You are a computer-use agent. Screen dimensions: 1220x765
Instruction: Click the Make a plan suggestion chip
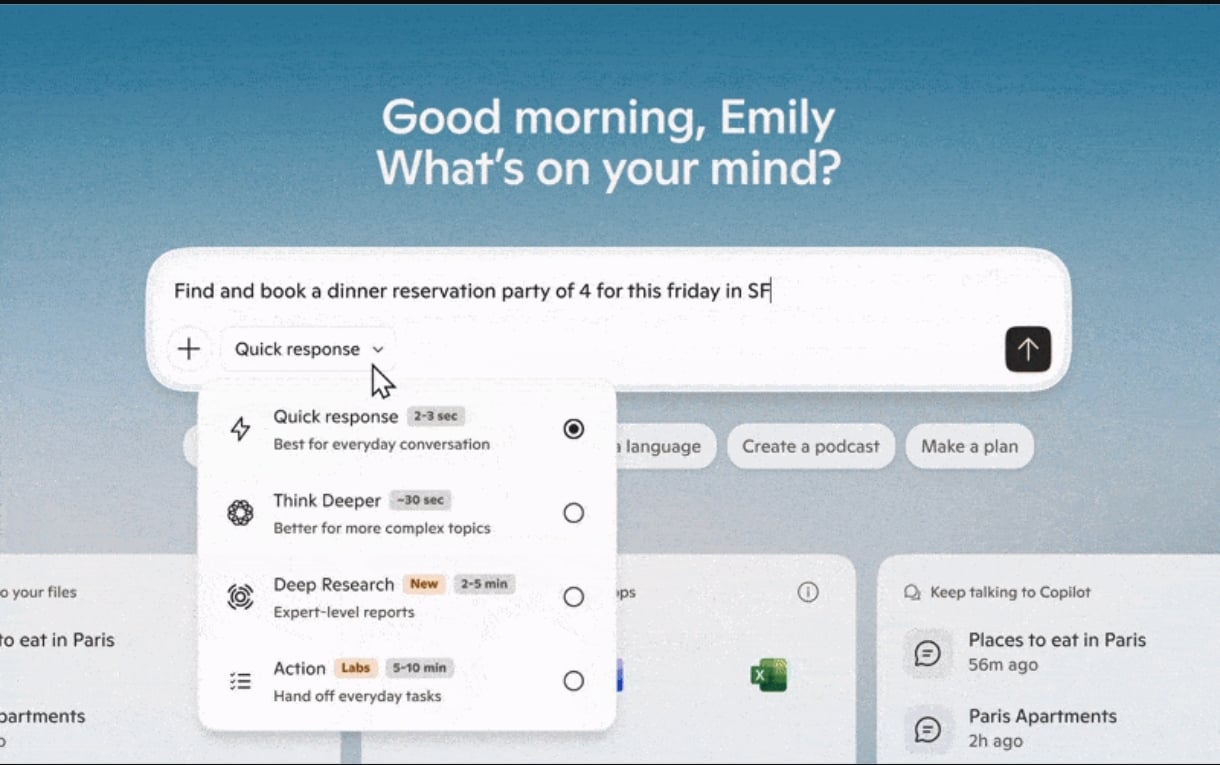click(x=969, y=447)
